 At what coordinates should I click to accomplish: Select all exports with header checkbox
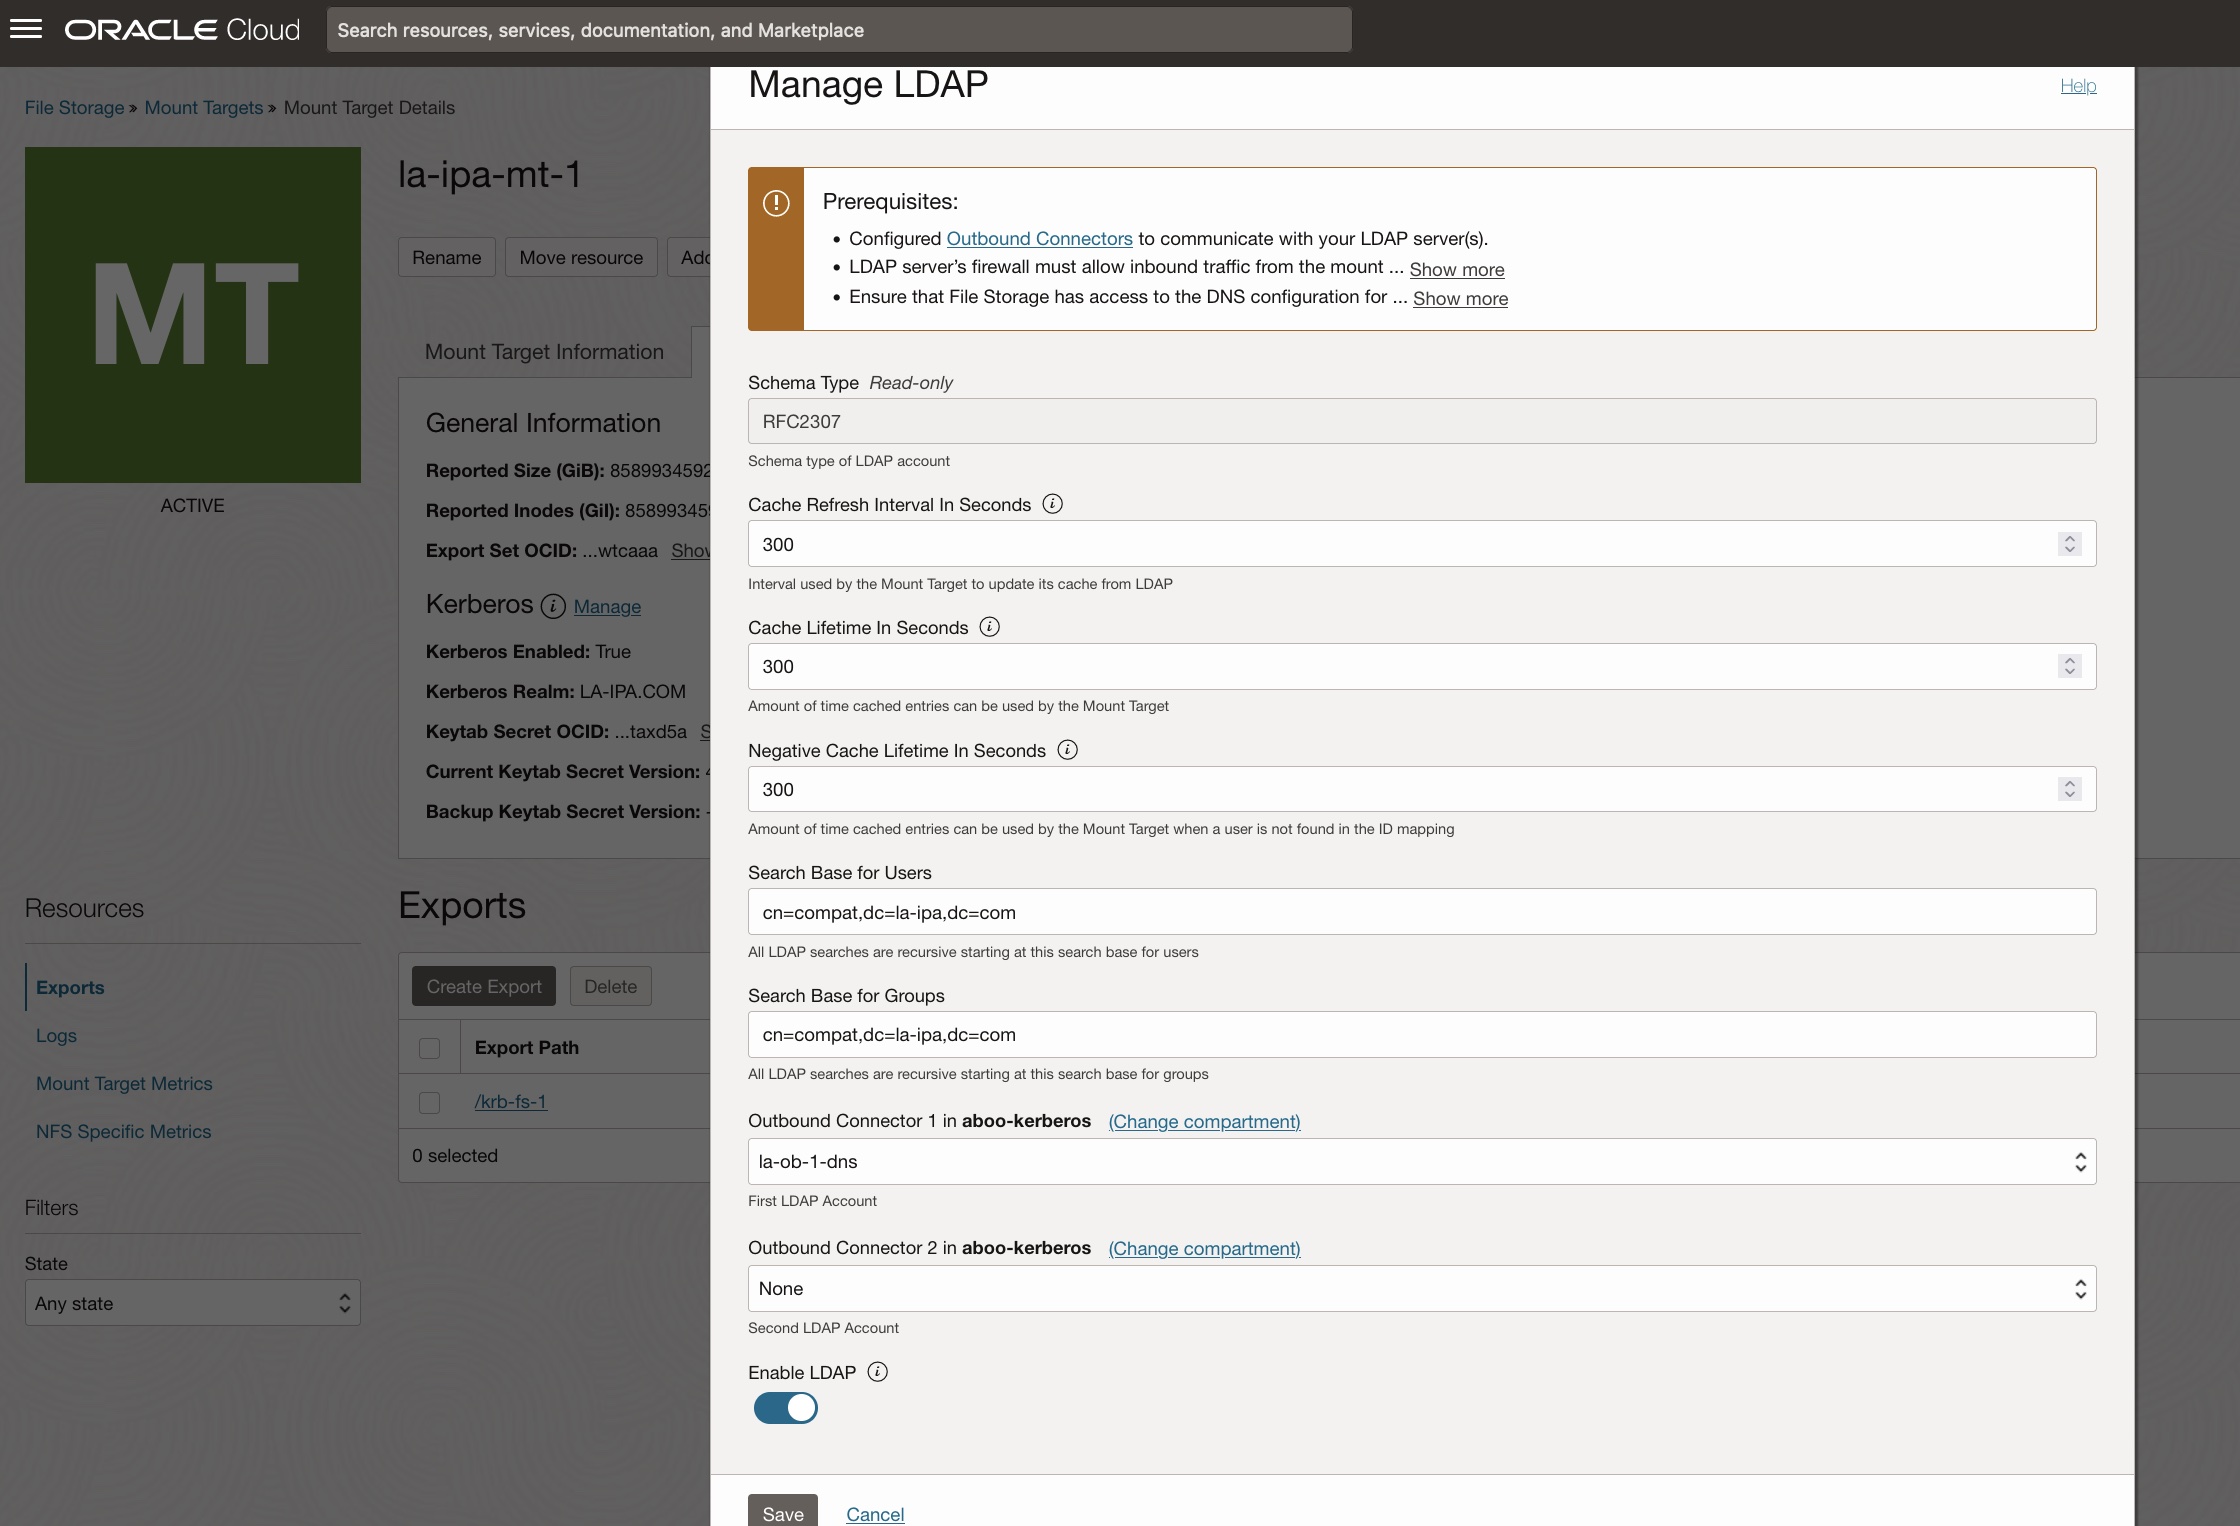[430, 1048]
